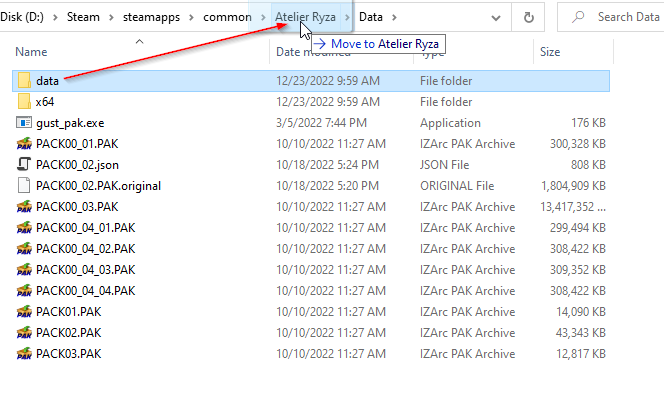Expand the chevron after Data breadcrumb

pos(394,17)
